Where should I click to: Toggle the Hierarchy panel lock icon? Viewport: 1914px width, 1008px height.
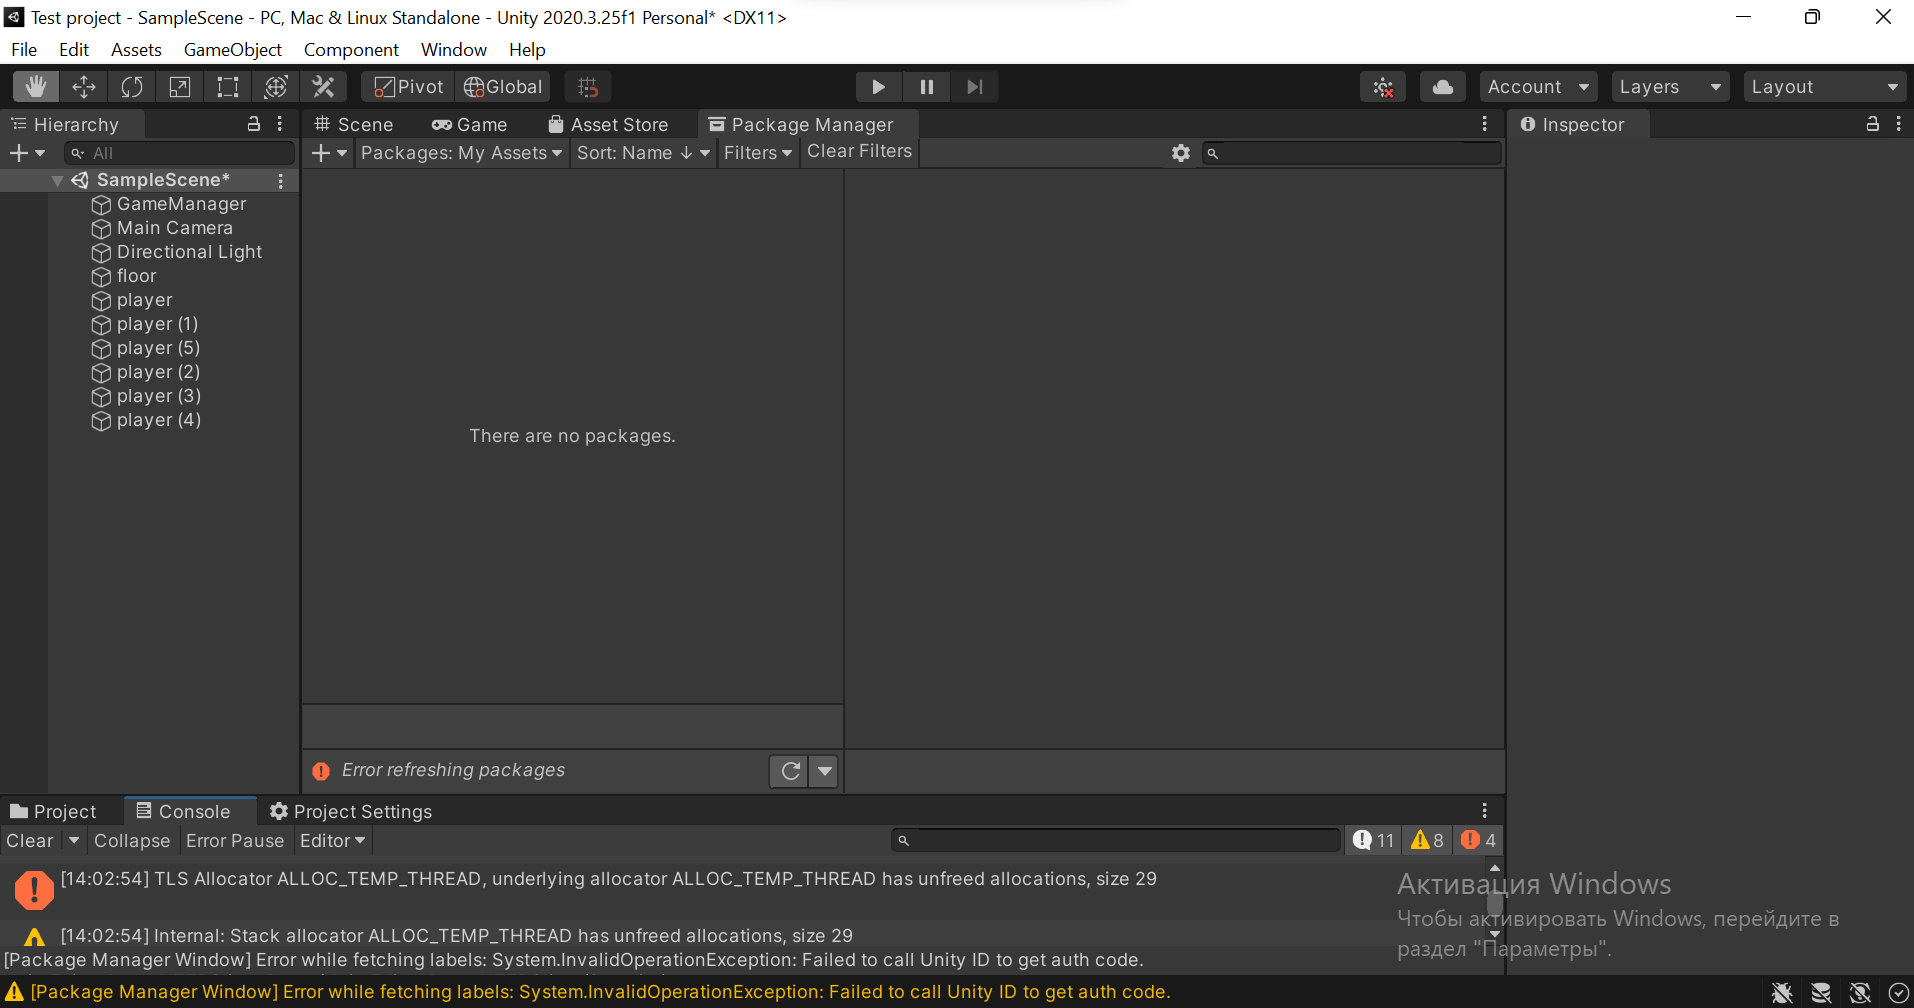click(x=254, y=124)
